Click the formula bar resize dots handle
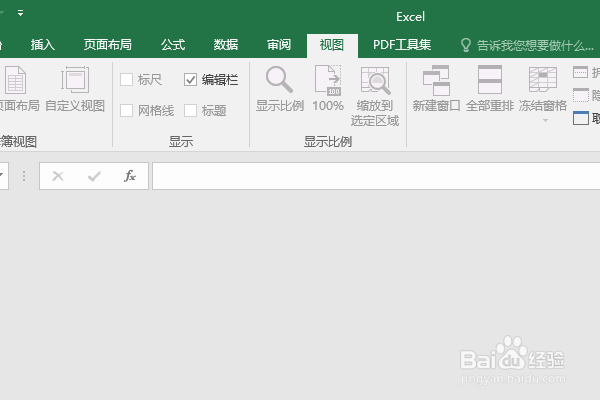Viewport: 600px width, 400px height. click(x=24, y=176)
